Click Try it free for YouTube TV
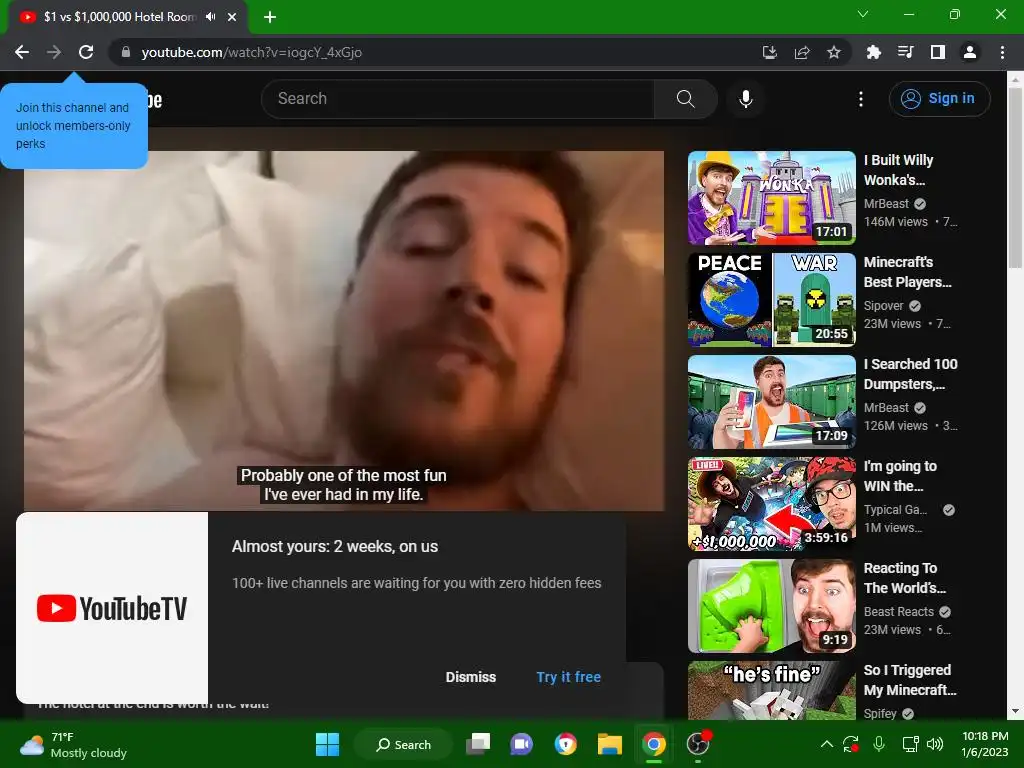The height and width of the screenshot is (768, 1024). click(x=568, y=677)
